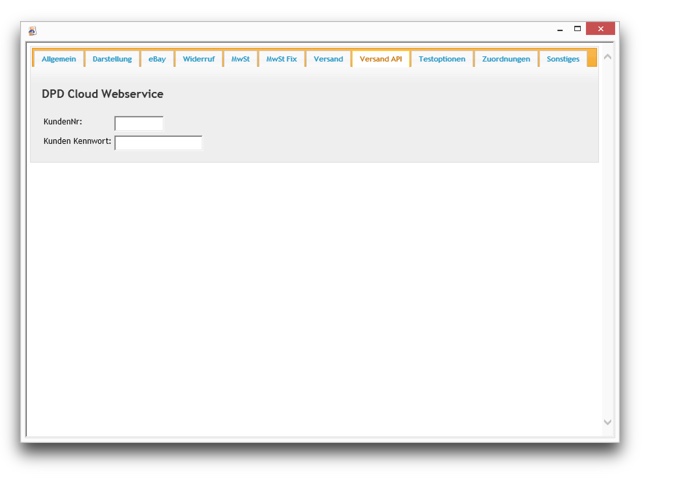This screenshot has height=484, width=688.
Task: Open the Testoptionen tab
Action: point(442,59)
